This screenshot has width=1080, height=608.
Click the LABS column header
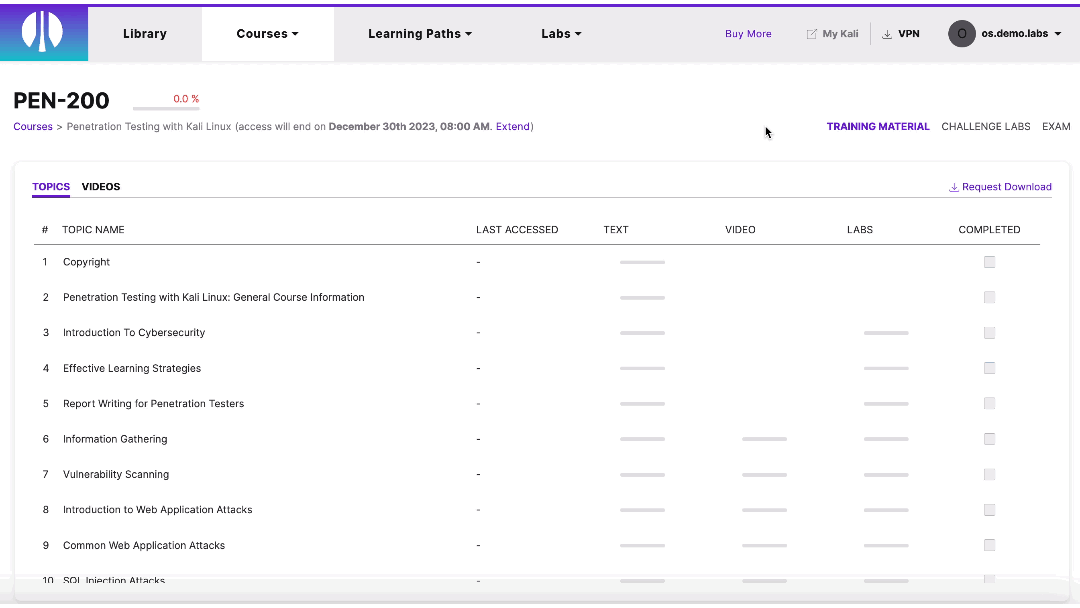(860, 230)
